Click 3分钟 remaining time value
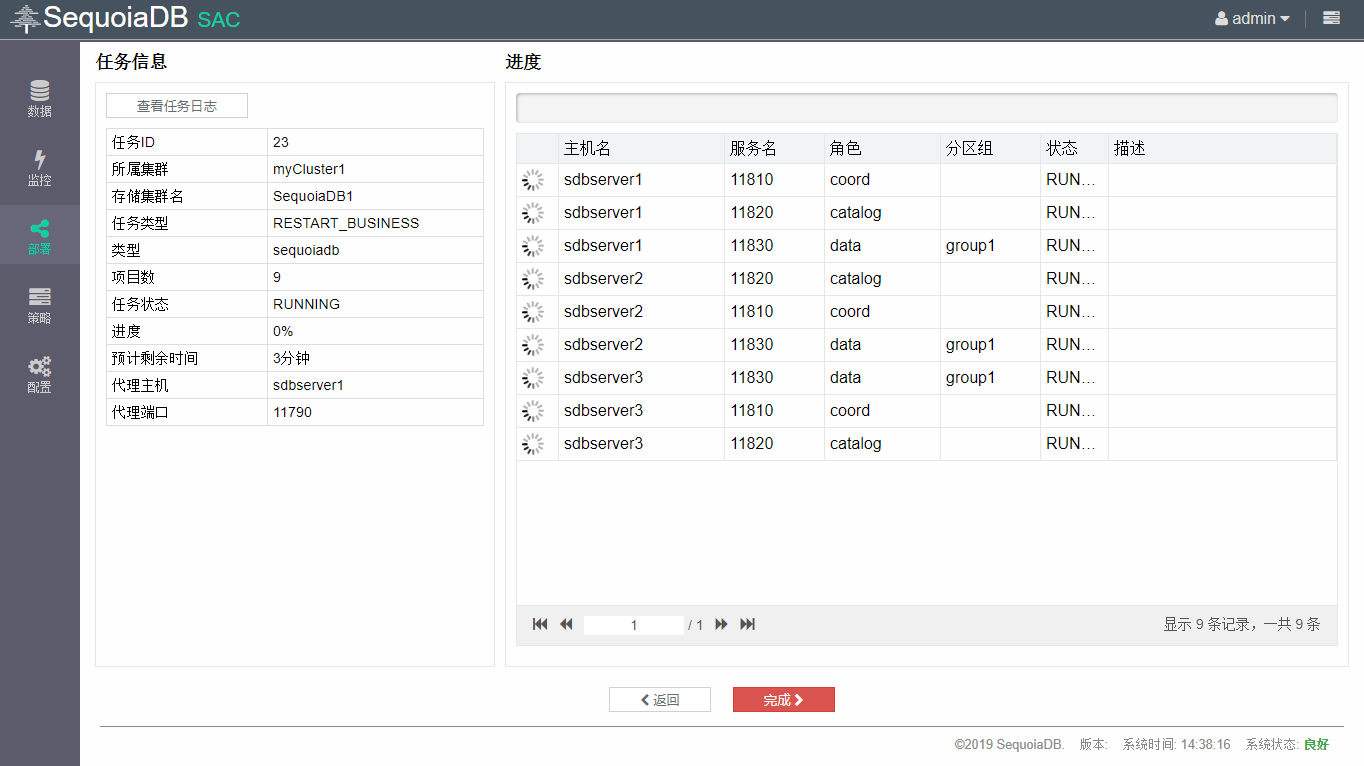The width and height of the screenshot is (1364, 766). tap(291, 358)
